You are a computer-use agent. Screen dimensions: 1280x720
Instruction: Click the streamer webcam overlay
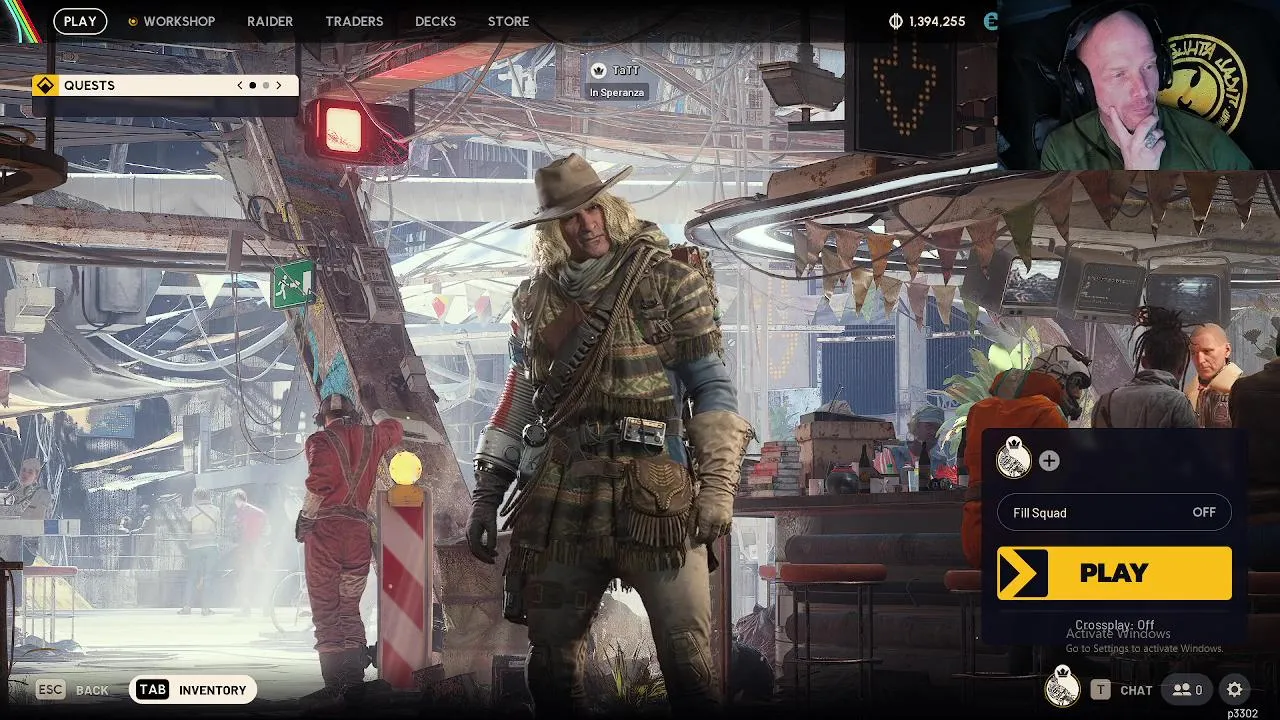pos(1139,85)
